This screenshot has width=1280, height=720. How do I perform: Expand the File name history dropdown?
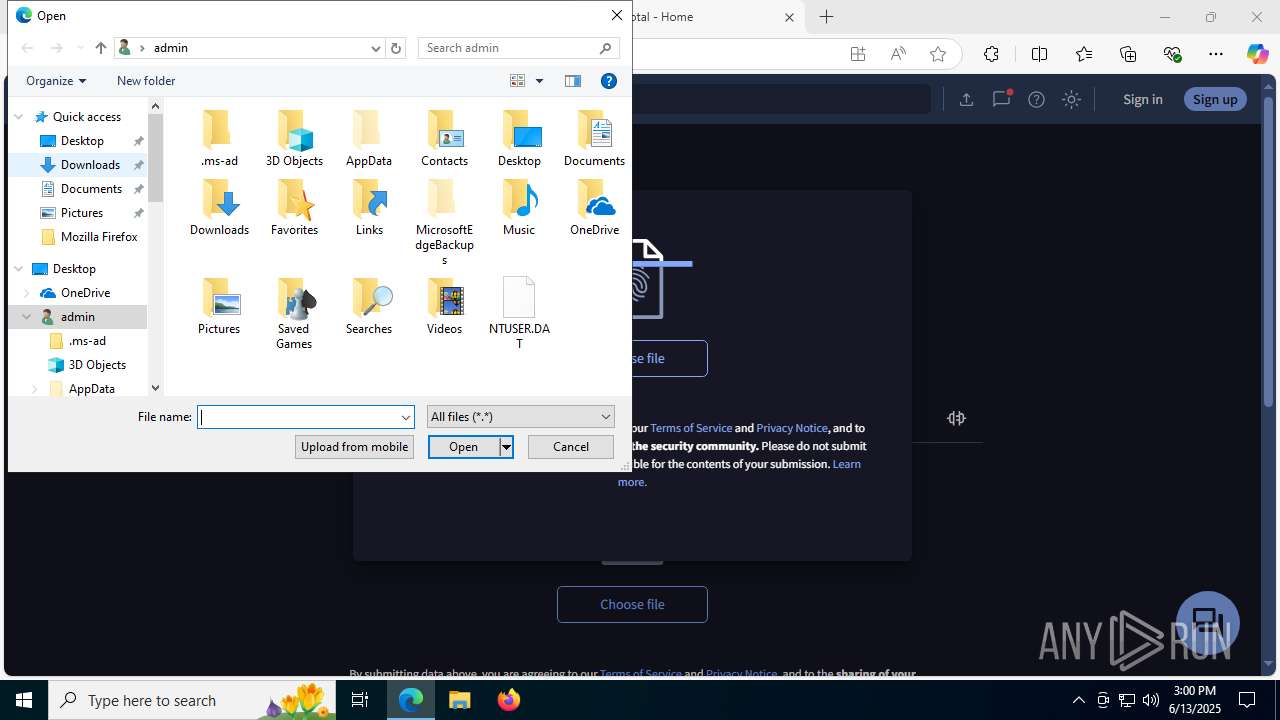pos(405,417)
